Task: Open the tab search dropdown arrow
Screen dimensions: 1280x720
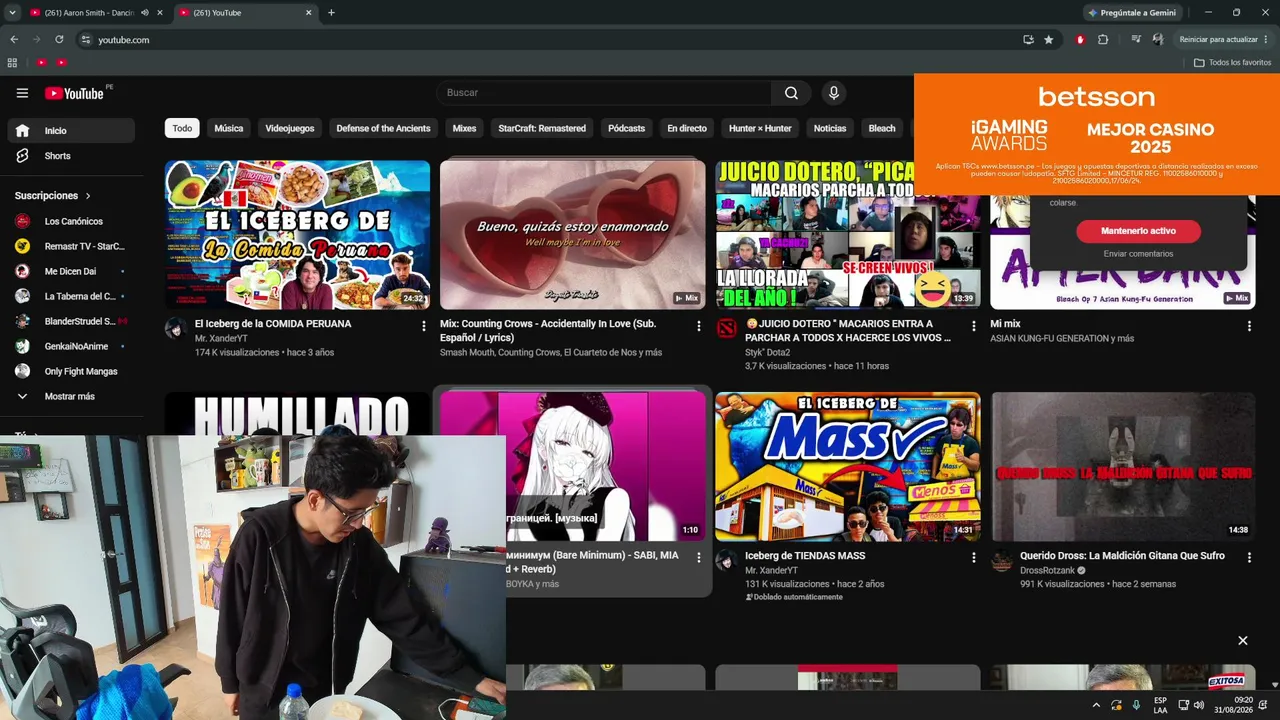Action: tap(12, 13)
